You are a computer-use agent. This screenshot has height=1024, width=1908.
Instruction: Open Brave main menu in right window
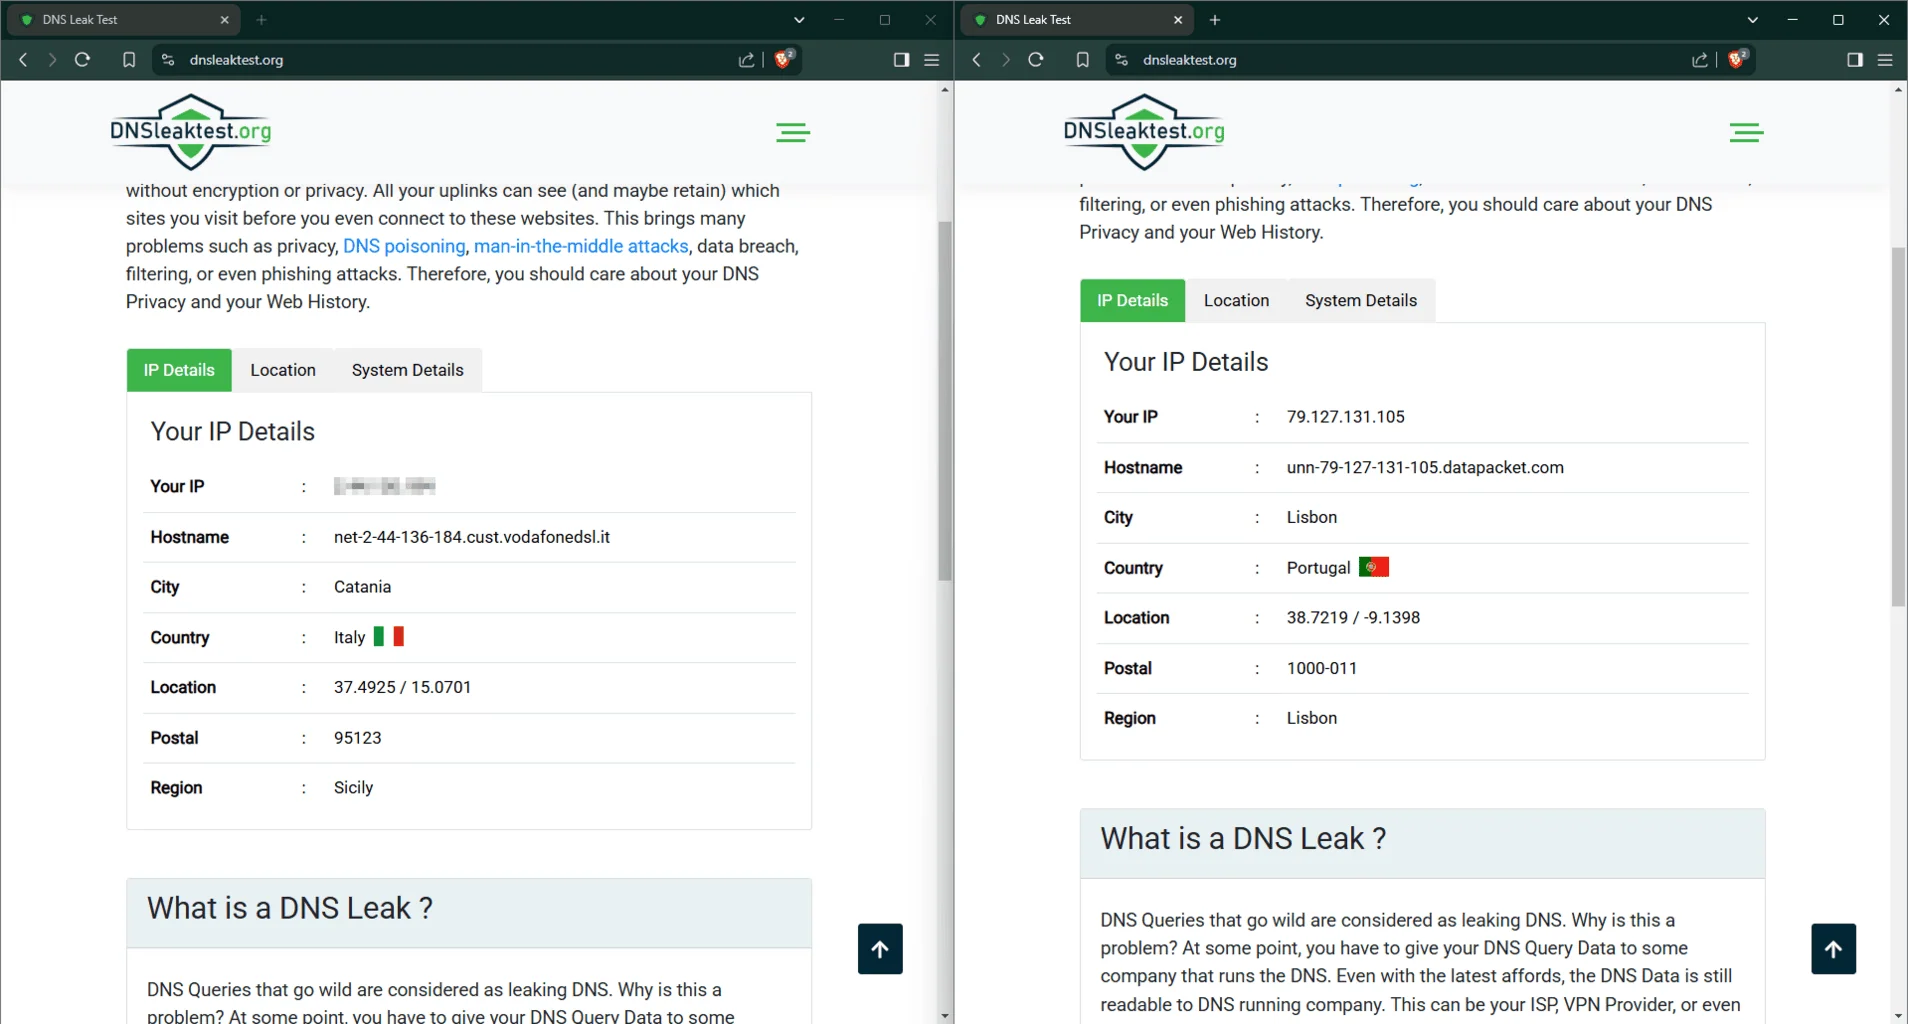pyautogui.click(x=1885, y=59)
